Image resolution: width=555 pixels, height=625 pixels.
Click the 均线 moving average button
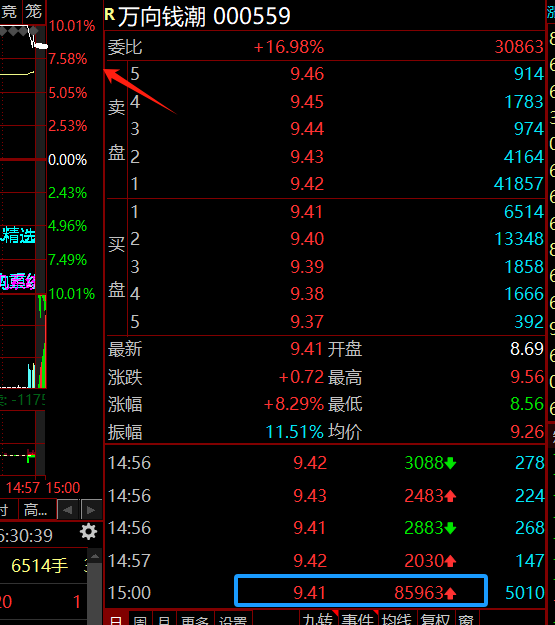(396, 619)
